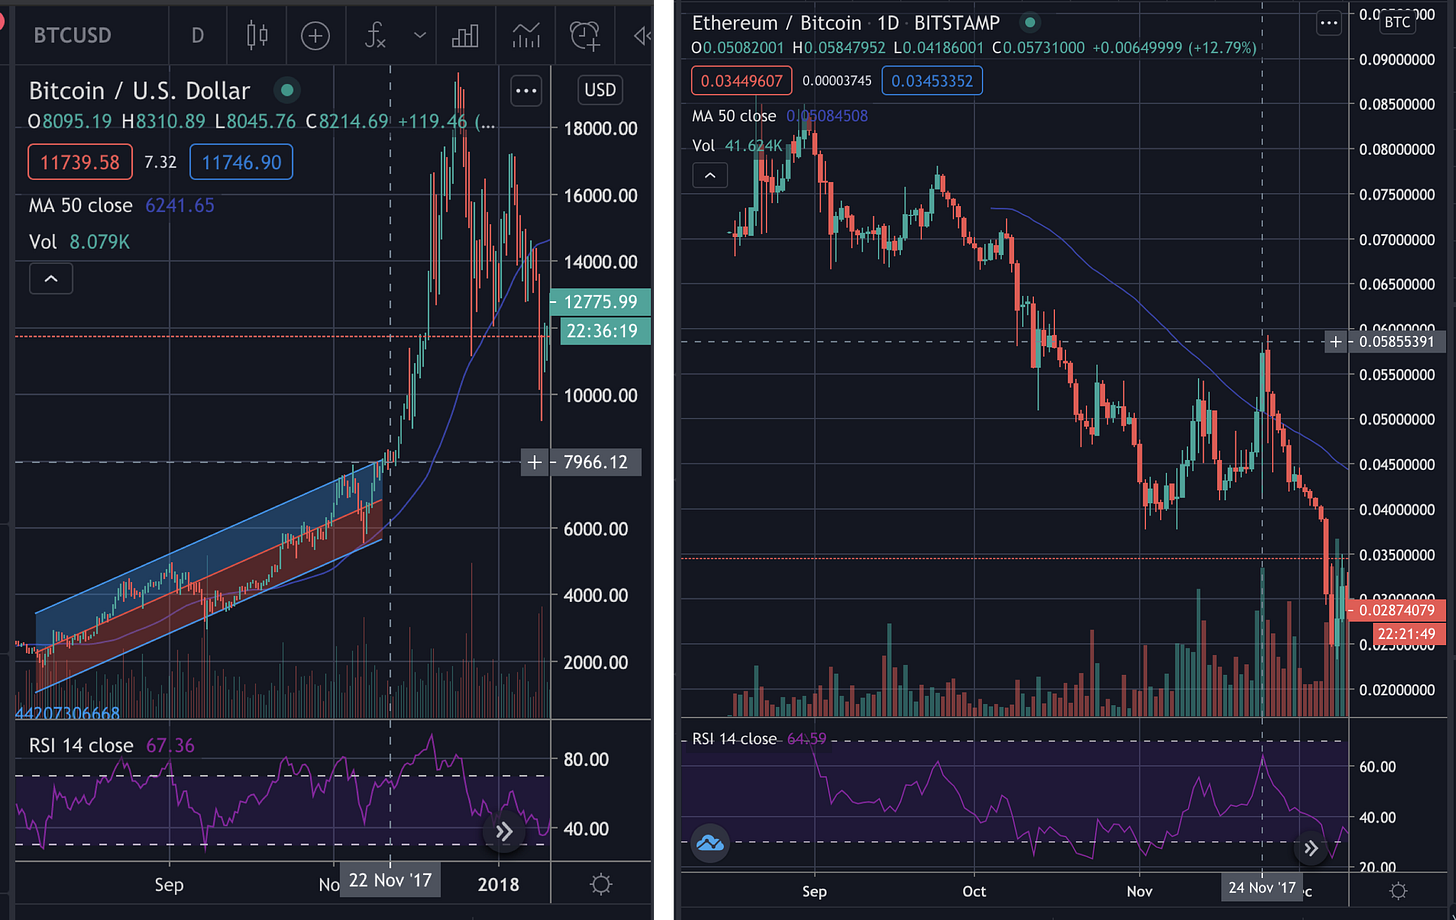1456x920 pixels.
Task: Open the BTC currency selector
Action: [x=1397, y=22]
